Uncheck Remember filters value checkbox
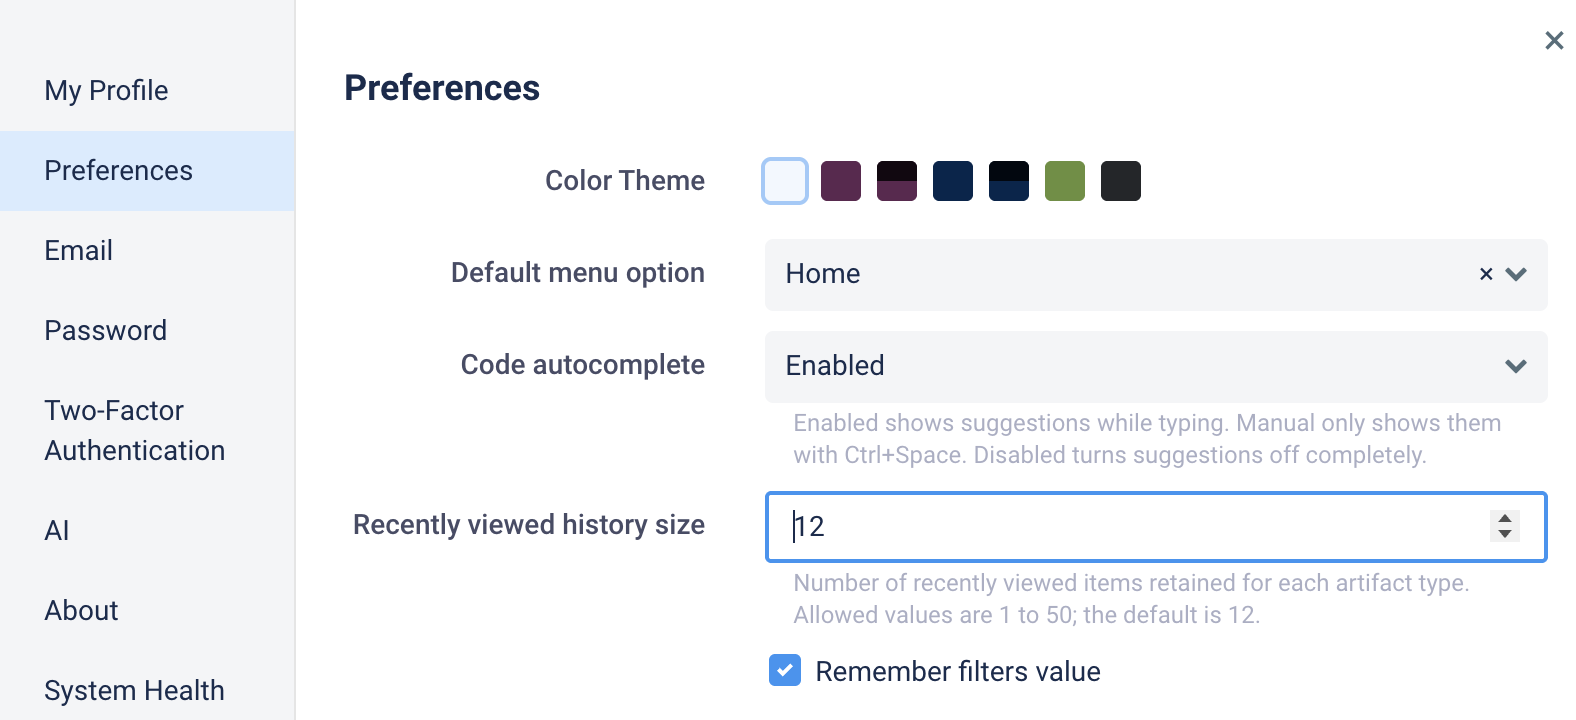 pos(785,670)
